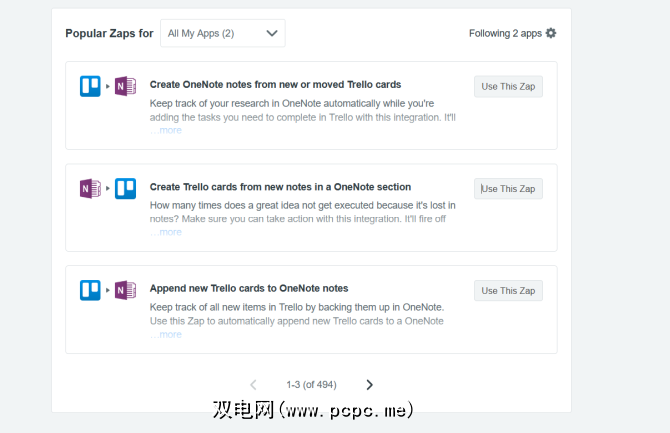
Task: Go to next page of zaps
Action: [x=369, y=385]
